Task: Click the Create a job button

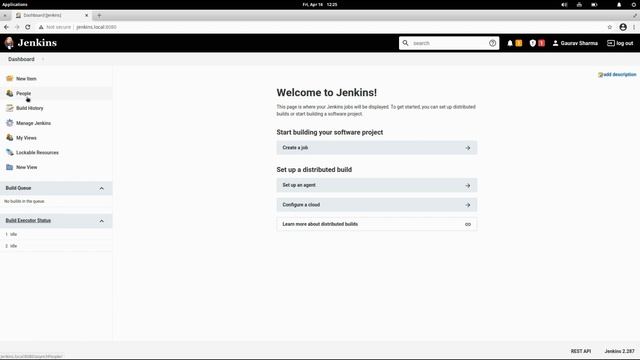Action: (377, 148)
